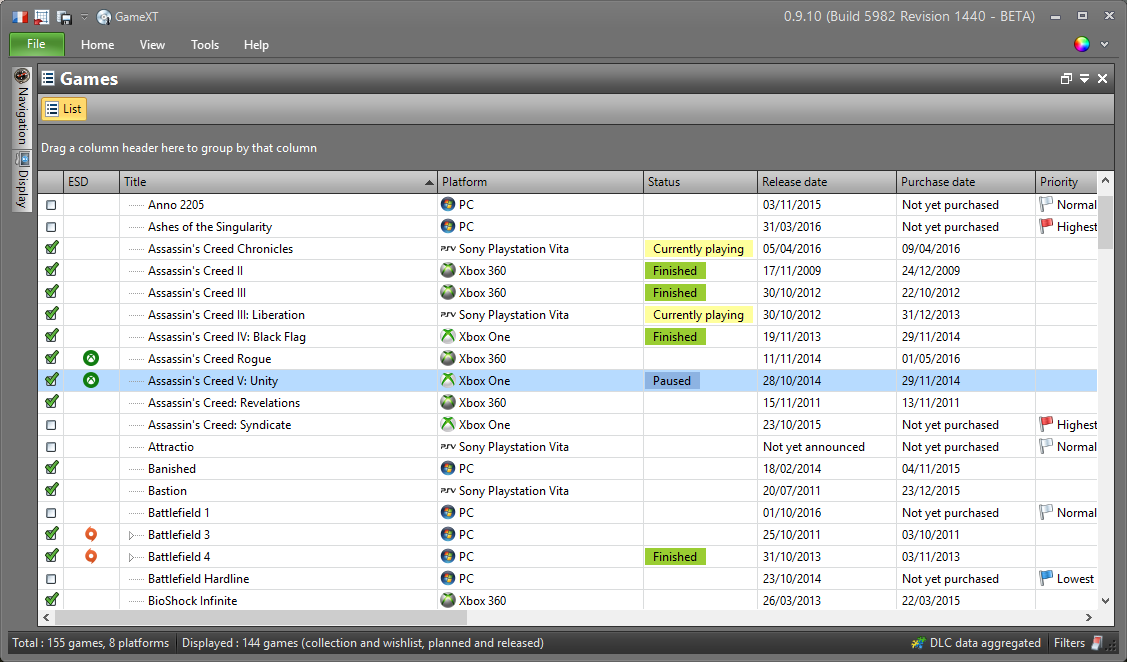Open the View menu
This screenshot has width=1127, height=662.
pos(152,45)
